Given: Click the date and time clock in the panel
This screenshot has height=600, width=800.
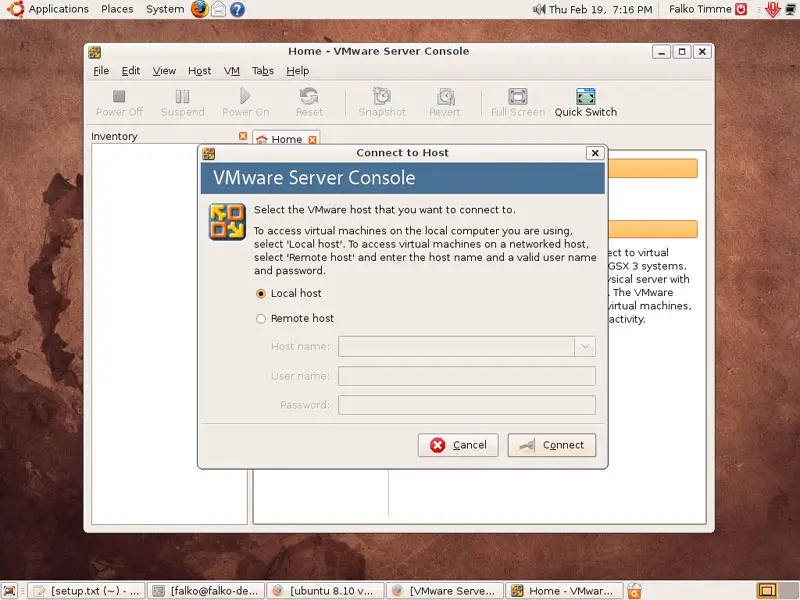Looking at the screenshot, I should click(x=601, y=9).
